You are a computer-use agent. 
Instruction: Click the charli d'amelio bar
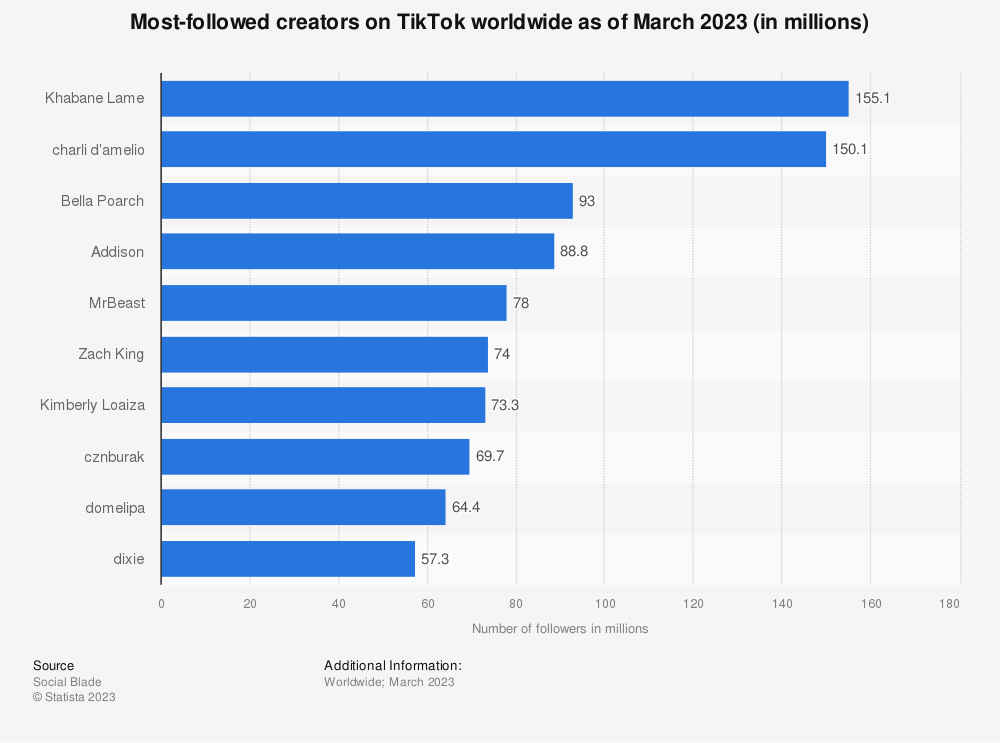tap(494, 150)
